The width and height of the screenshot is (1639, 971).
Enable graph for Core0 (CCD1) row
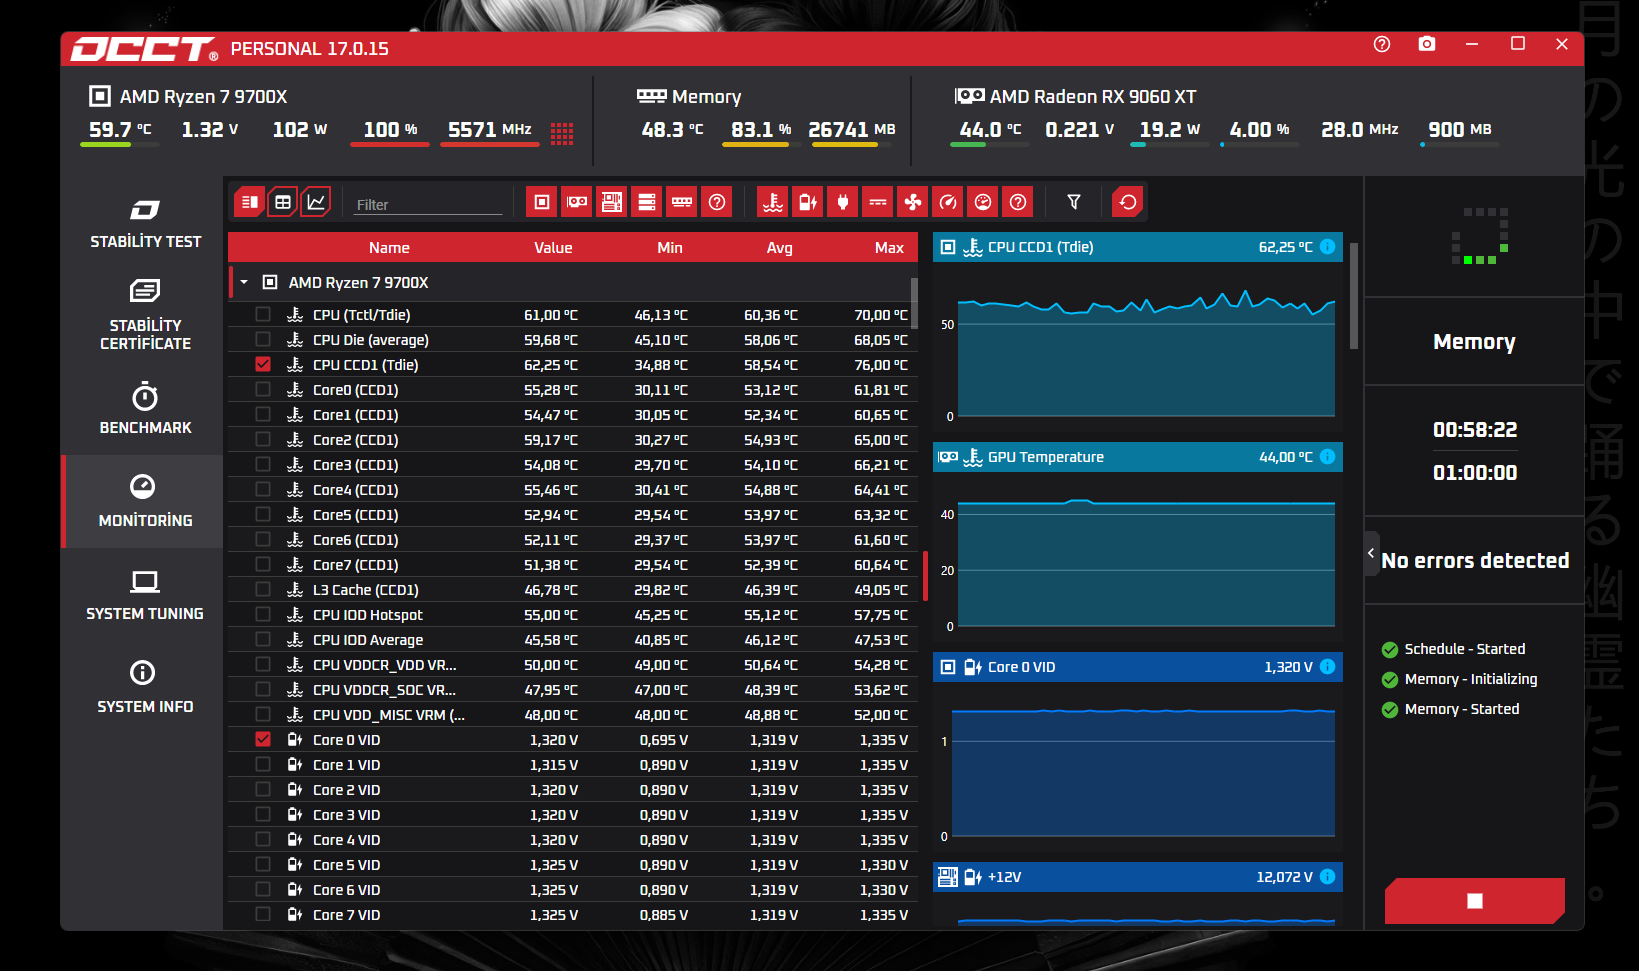pos(263,390)
